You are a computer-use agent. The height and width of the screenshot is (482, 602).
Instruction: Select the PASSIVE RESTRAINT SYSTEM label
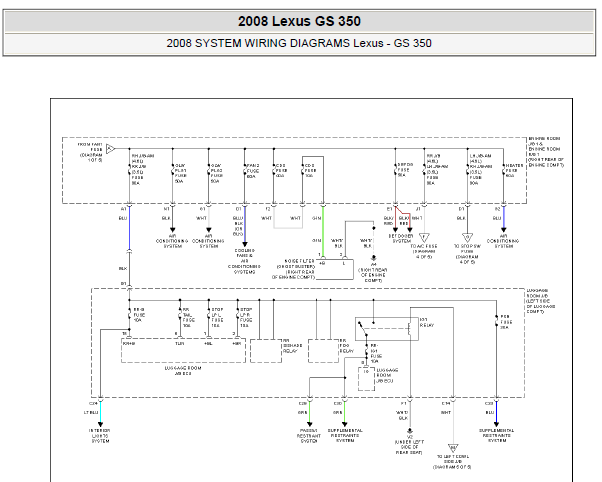[309, 436]
